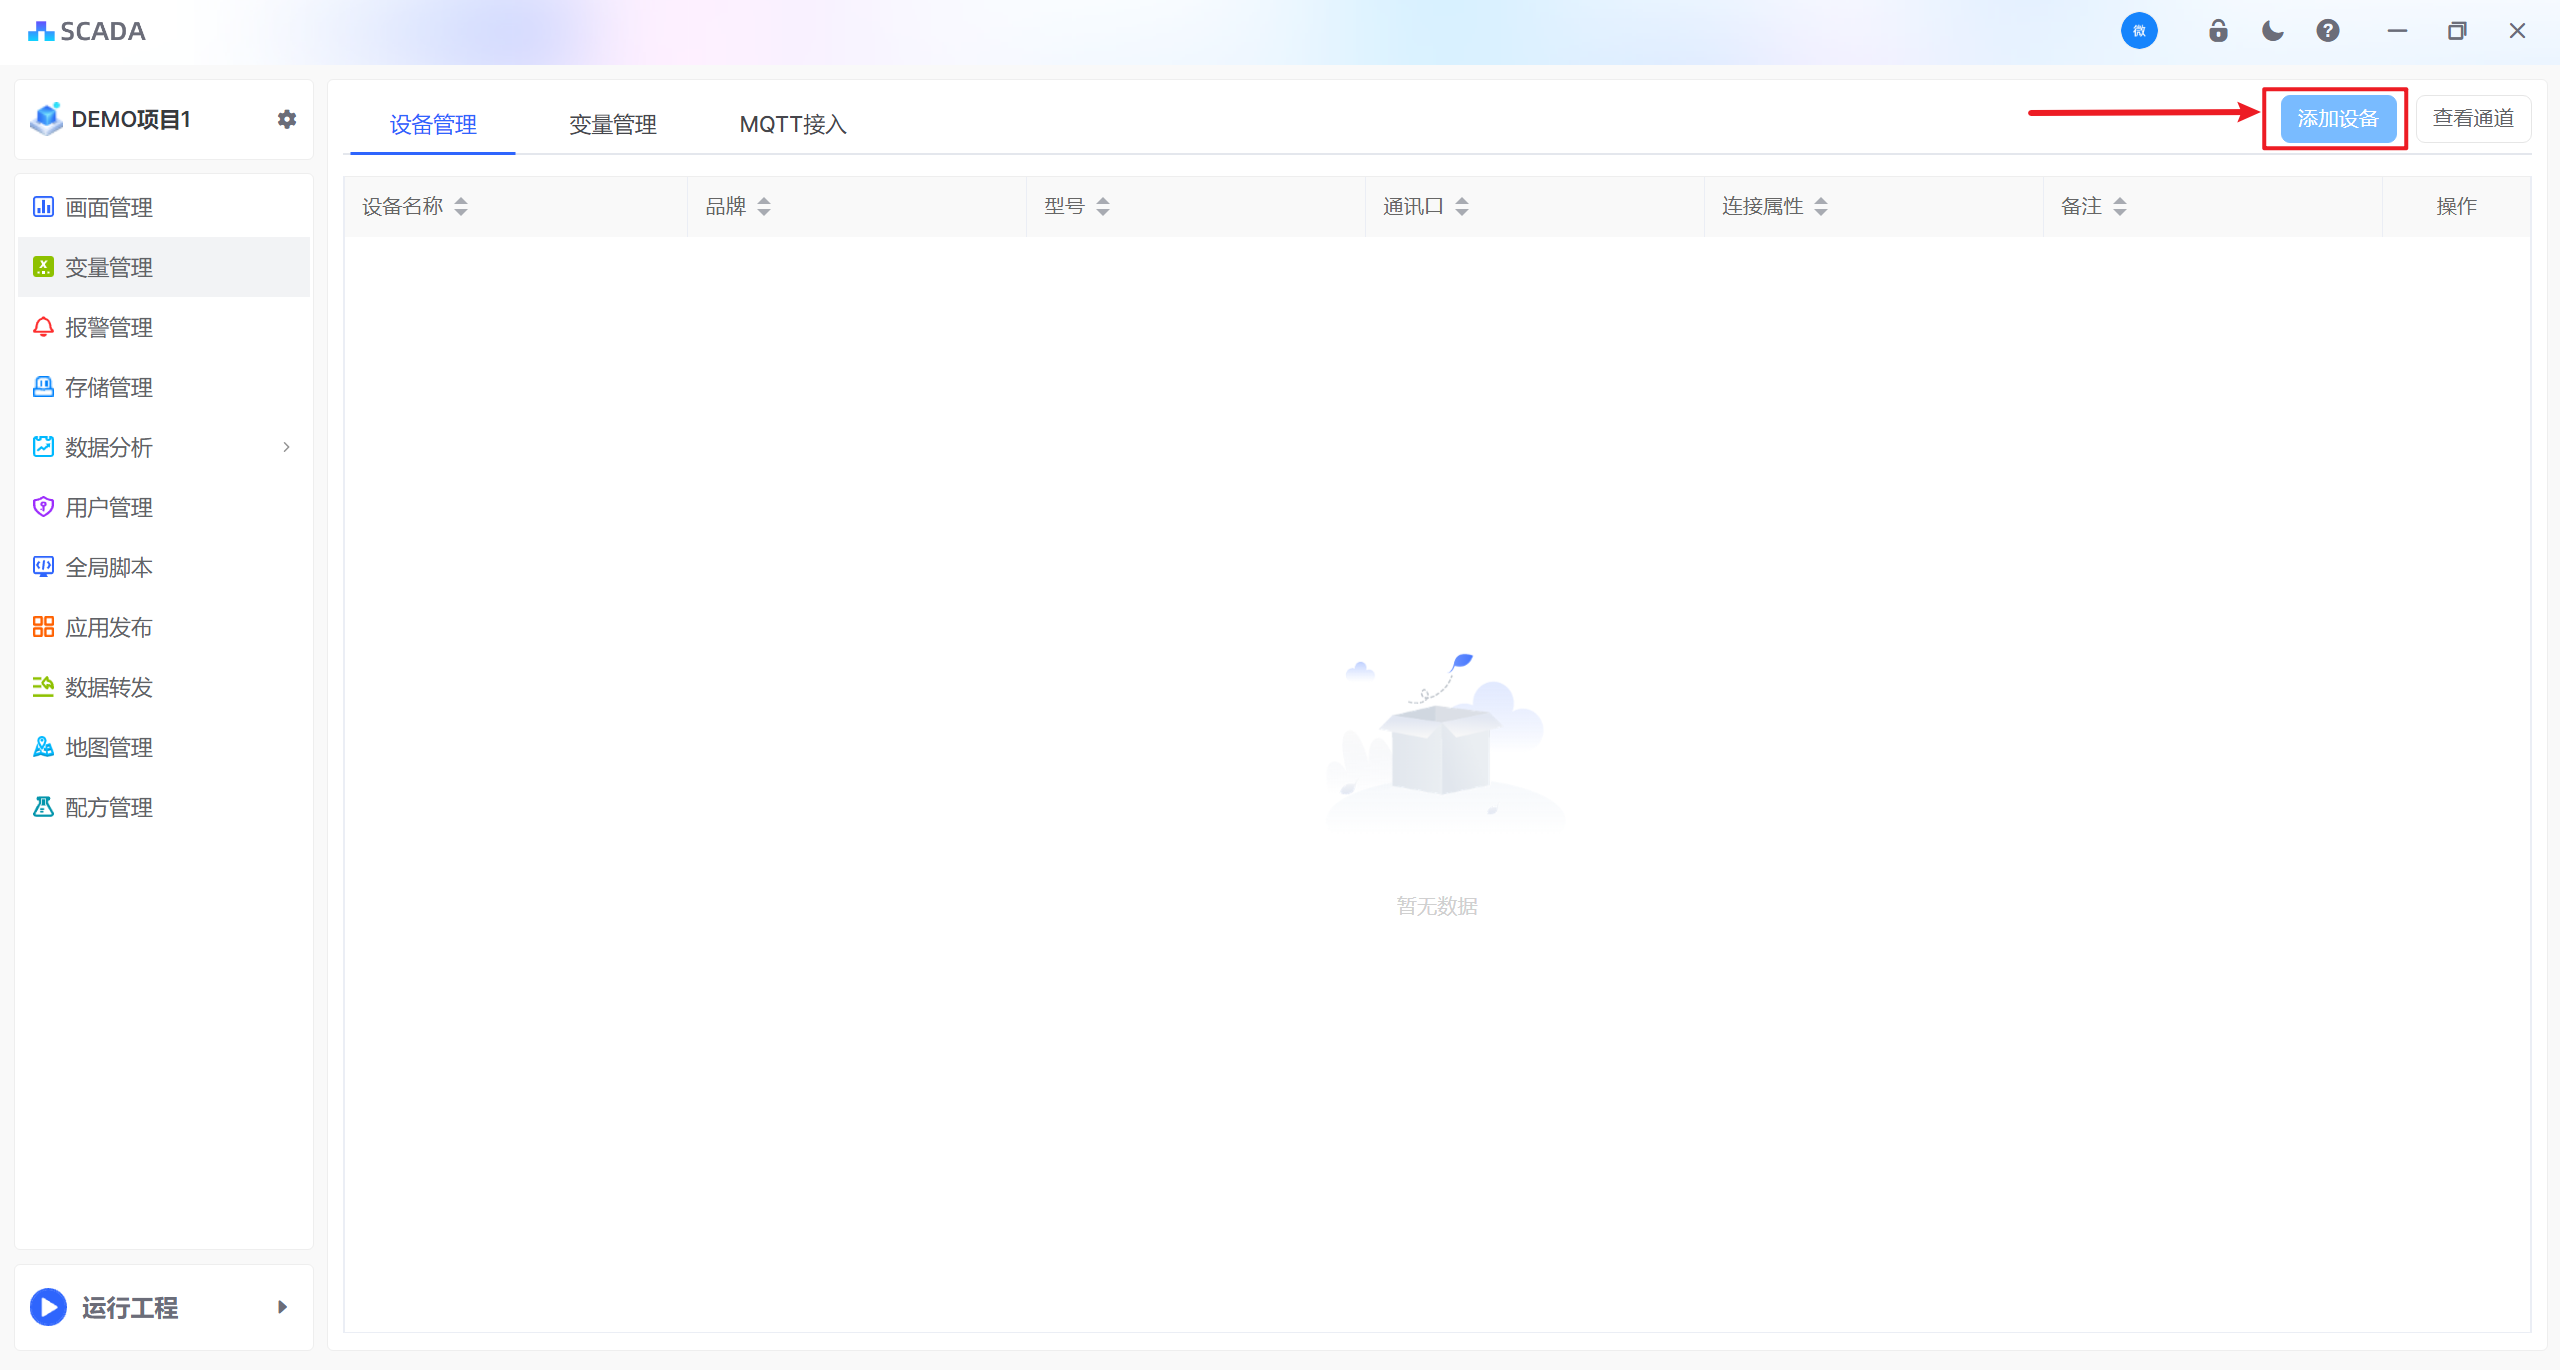The width and height of the screenshot is (2560, 1370).
Task: Select 报警管理 bell icon item
Action: tap(109, 327)
